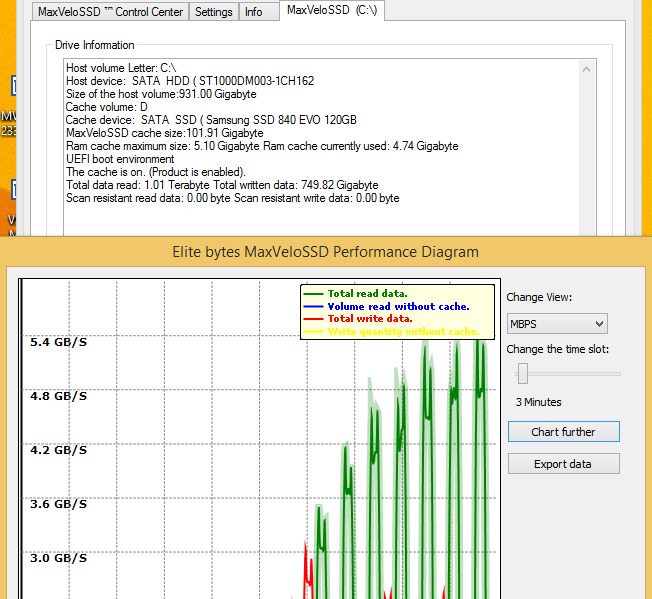The height and width of the screenshot is (599, 652).
Task: Click the 3.6 GB/S axis label
Action: 59,504
